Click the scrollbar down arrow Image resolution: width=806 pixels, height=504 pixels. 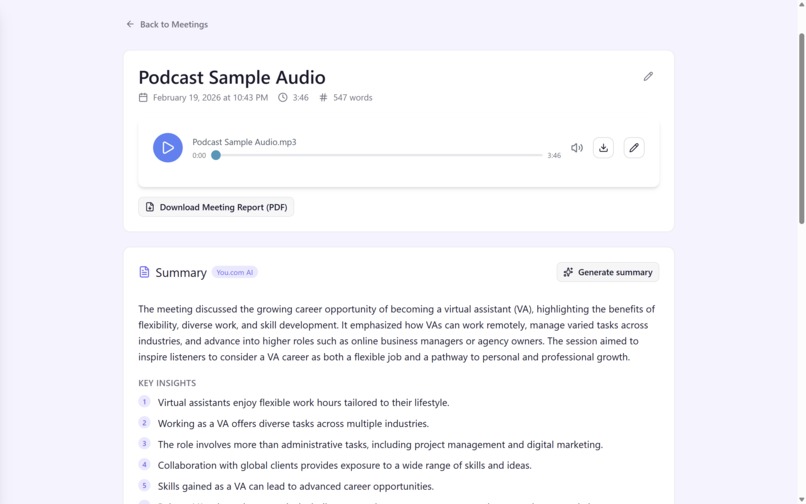[x=801, y=500]
